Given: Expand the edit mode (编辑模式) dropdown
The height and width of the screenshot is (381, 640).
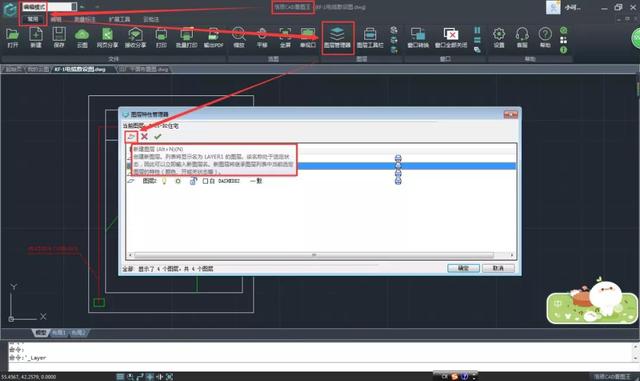Looking at the screenshot, I should tap(74, 7).
